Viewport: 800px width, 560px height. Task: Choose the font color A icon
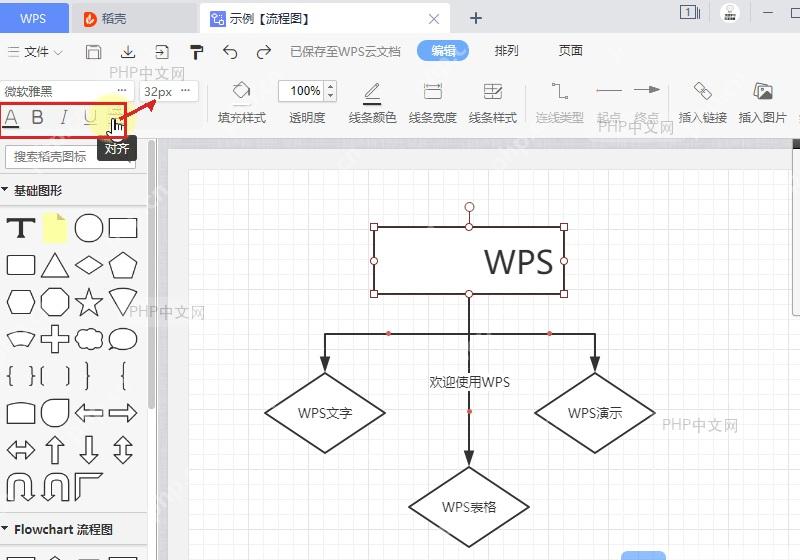pyautogui.click(x=11, y=118)
